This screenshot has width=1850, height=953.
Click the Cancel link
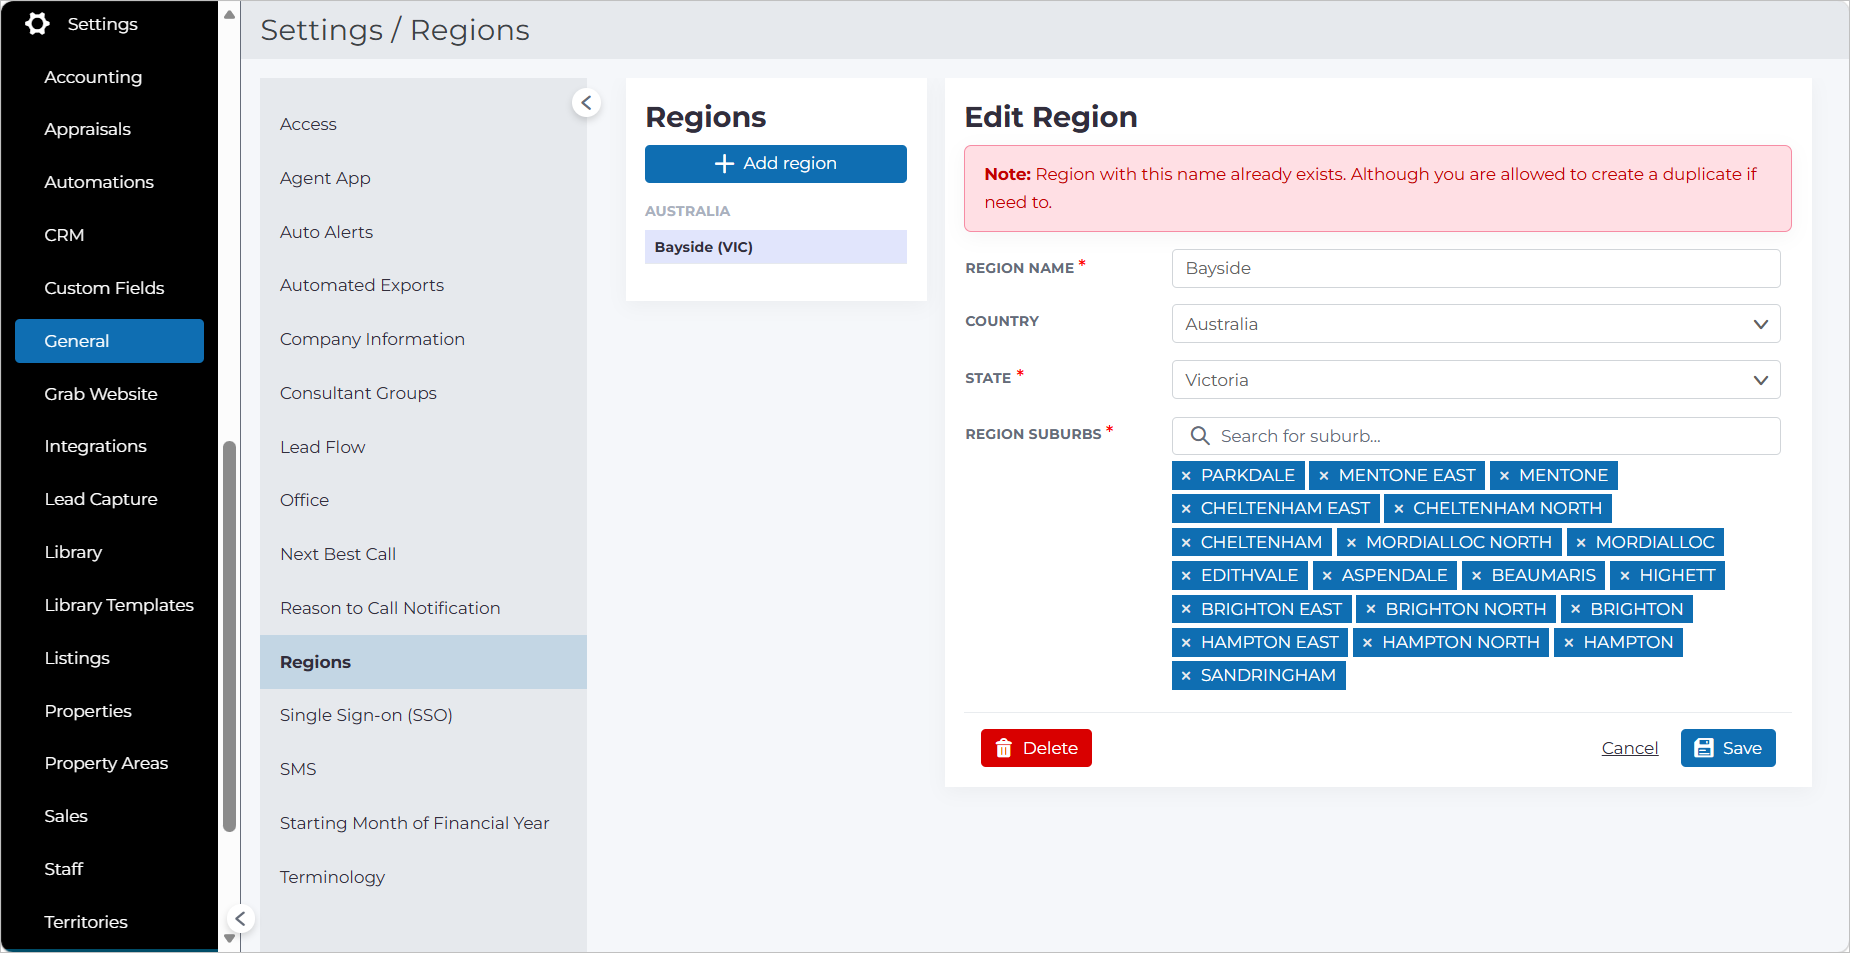coord(1629,748)
